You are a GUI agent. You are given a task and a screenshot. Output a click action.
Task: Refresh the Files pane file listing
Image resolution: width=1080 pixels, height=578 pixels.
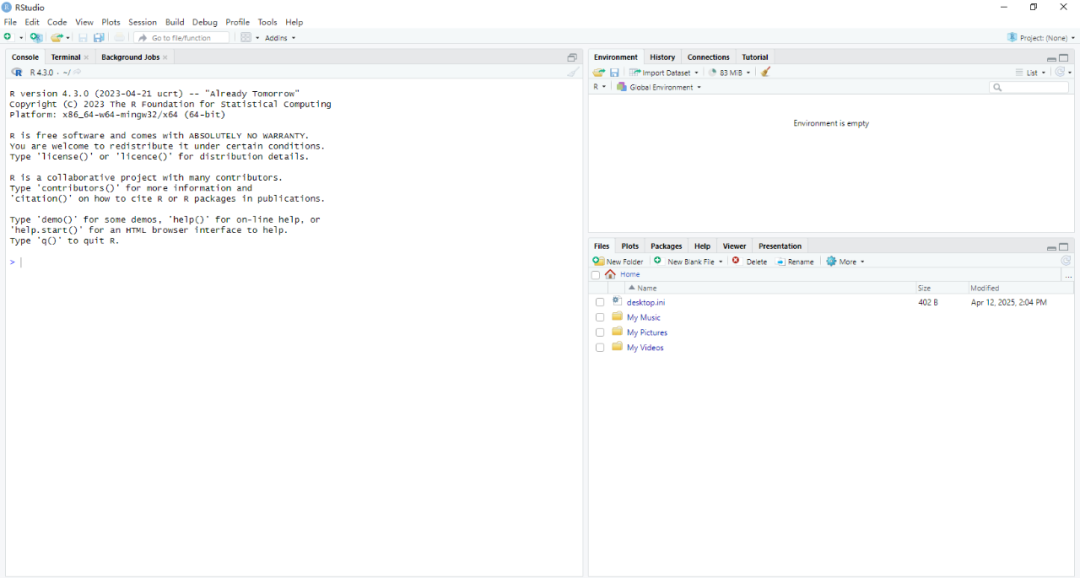tap(1066, 261)
